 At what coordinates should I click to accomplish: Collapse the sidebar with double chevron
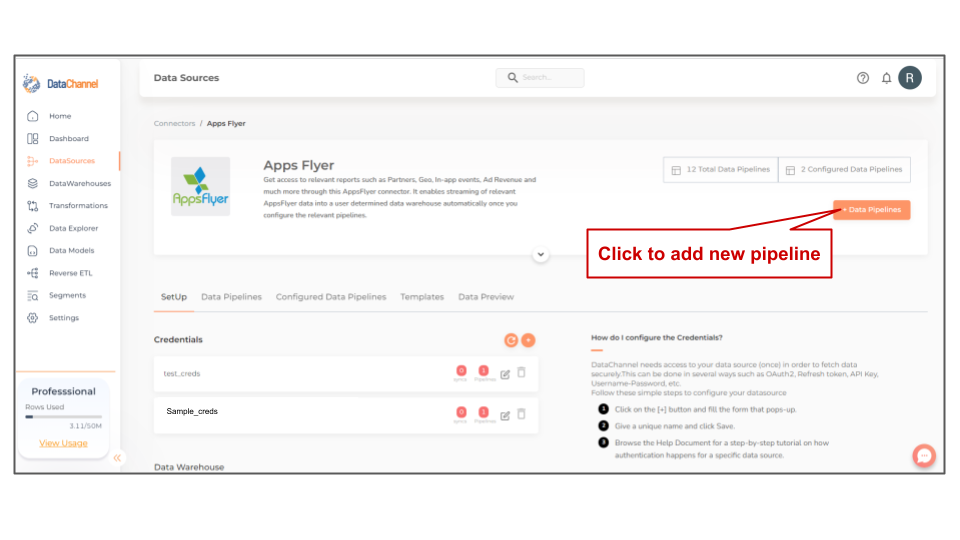[x=117, y=458]
